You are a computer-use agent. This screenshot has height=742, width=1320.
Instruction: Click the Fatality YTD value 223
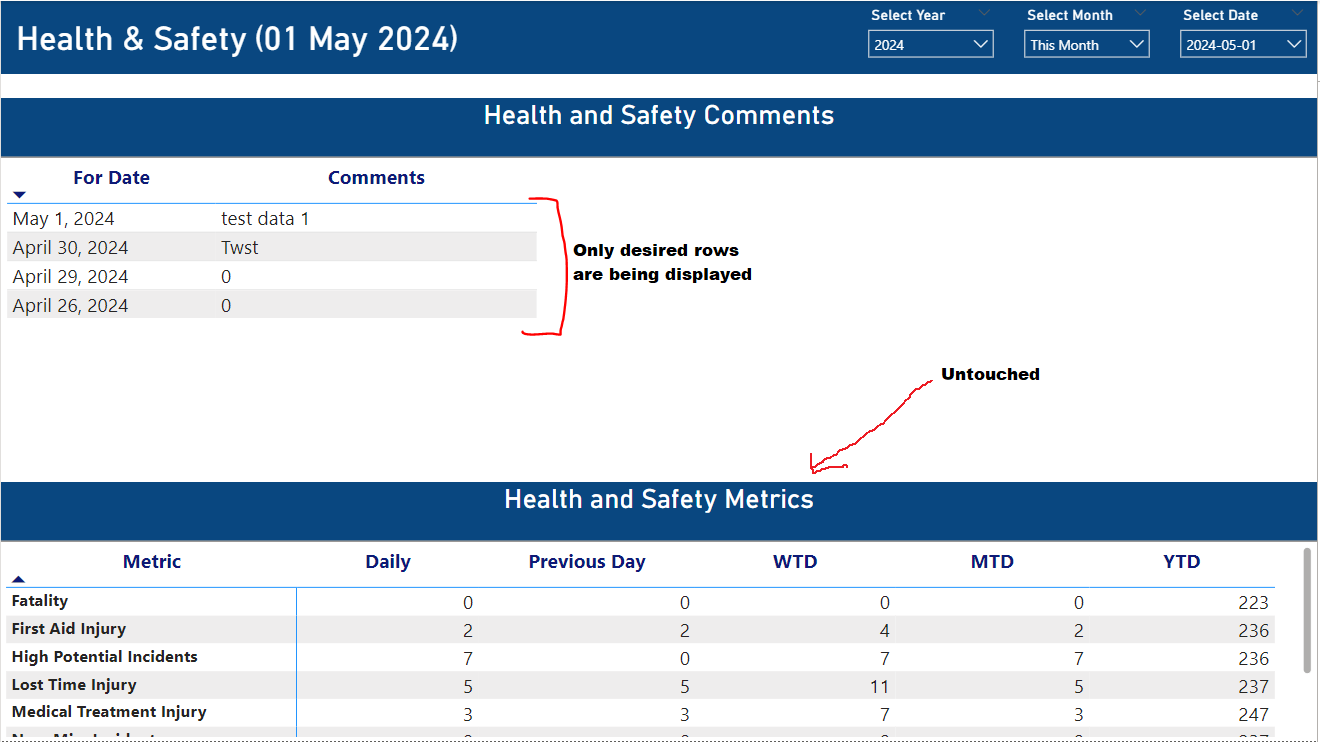point(1252,603)
